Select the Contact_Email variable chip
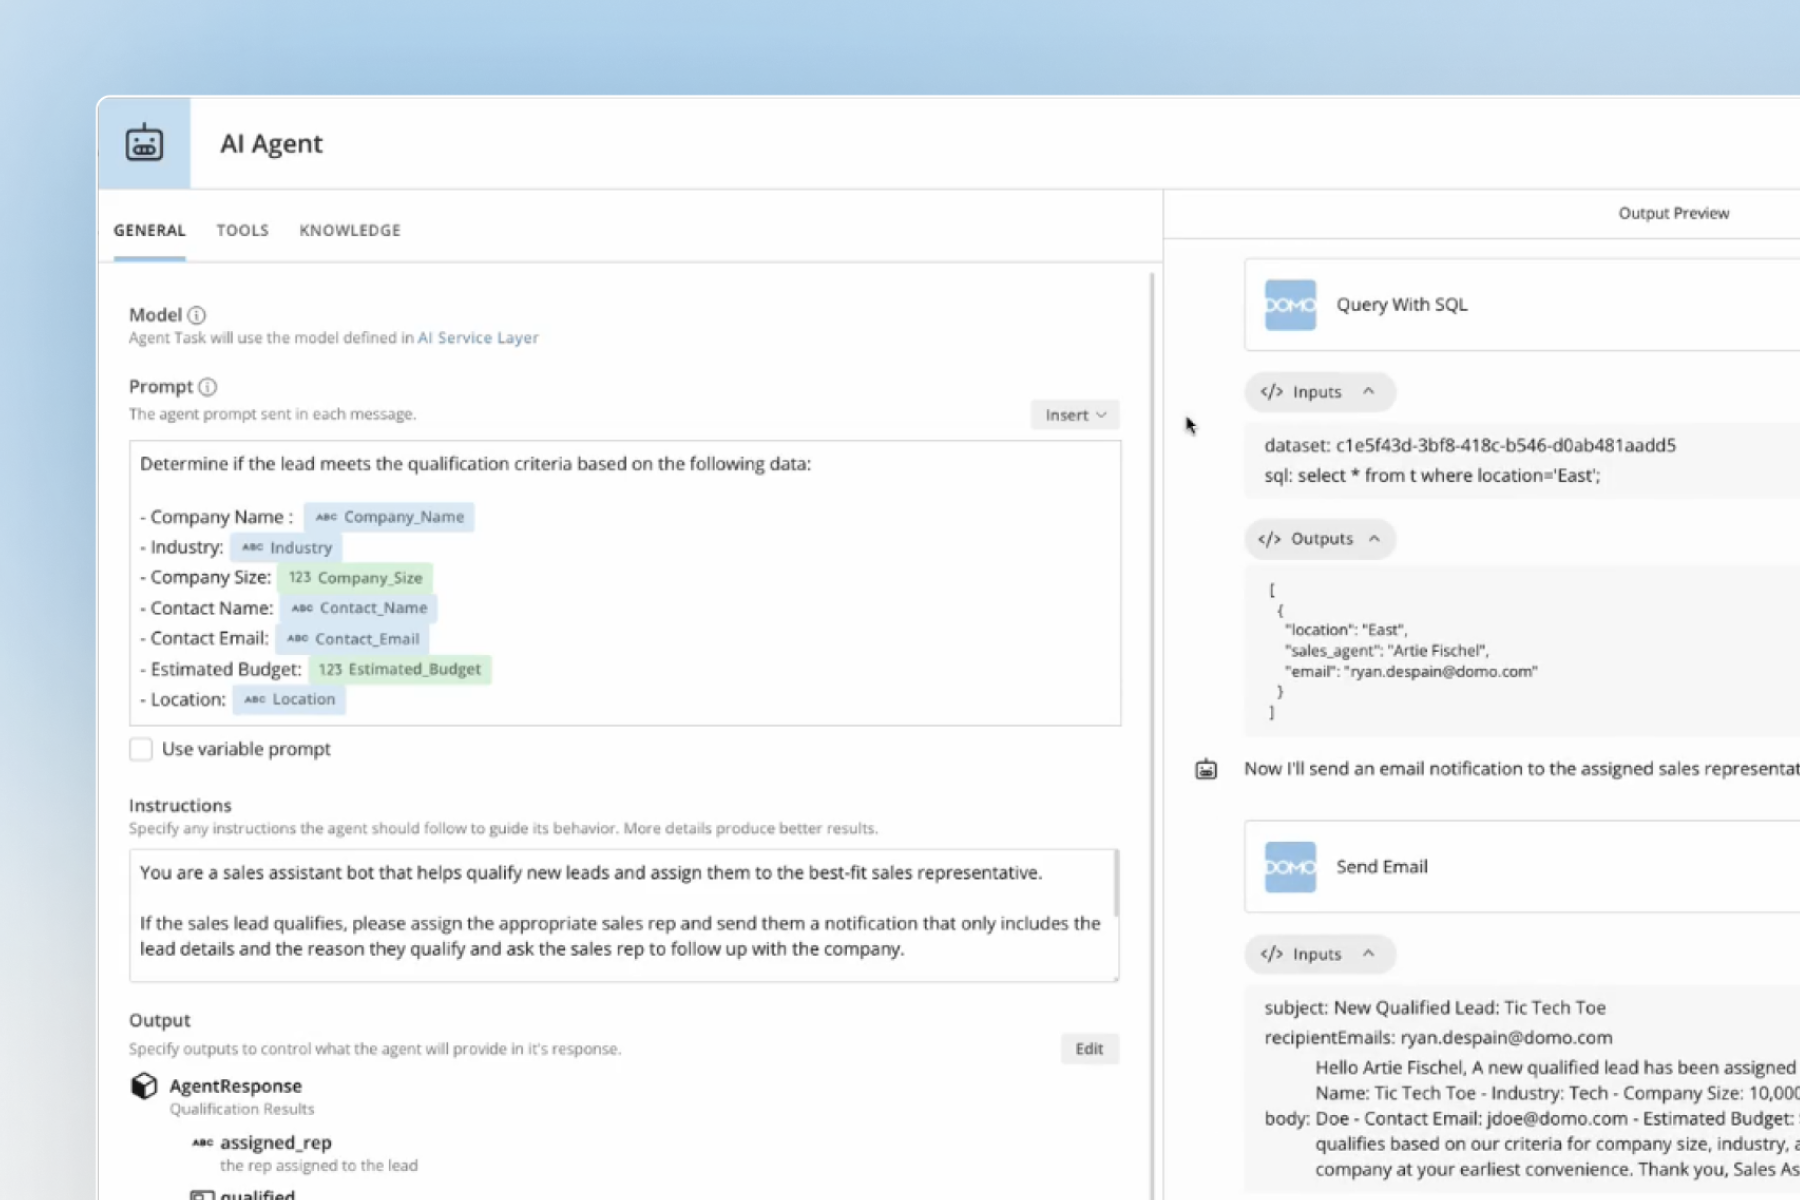The width and height of the screenshot is (1800, 1200). coord(352,639)
